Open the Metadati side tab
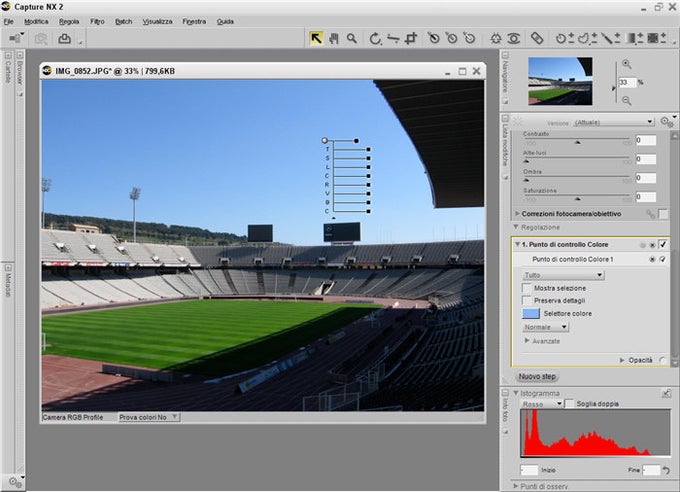The width and height of the screenshot is (680, 492). click(8, 284)
